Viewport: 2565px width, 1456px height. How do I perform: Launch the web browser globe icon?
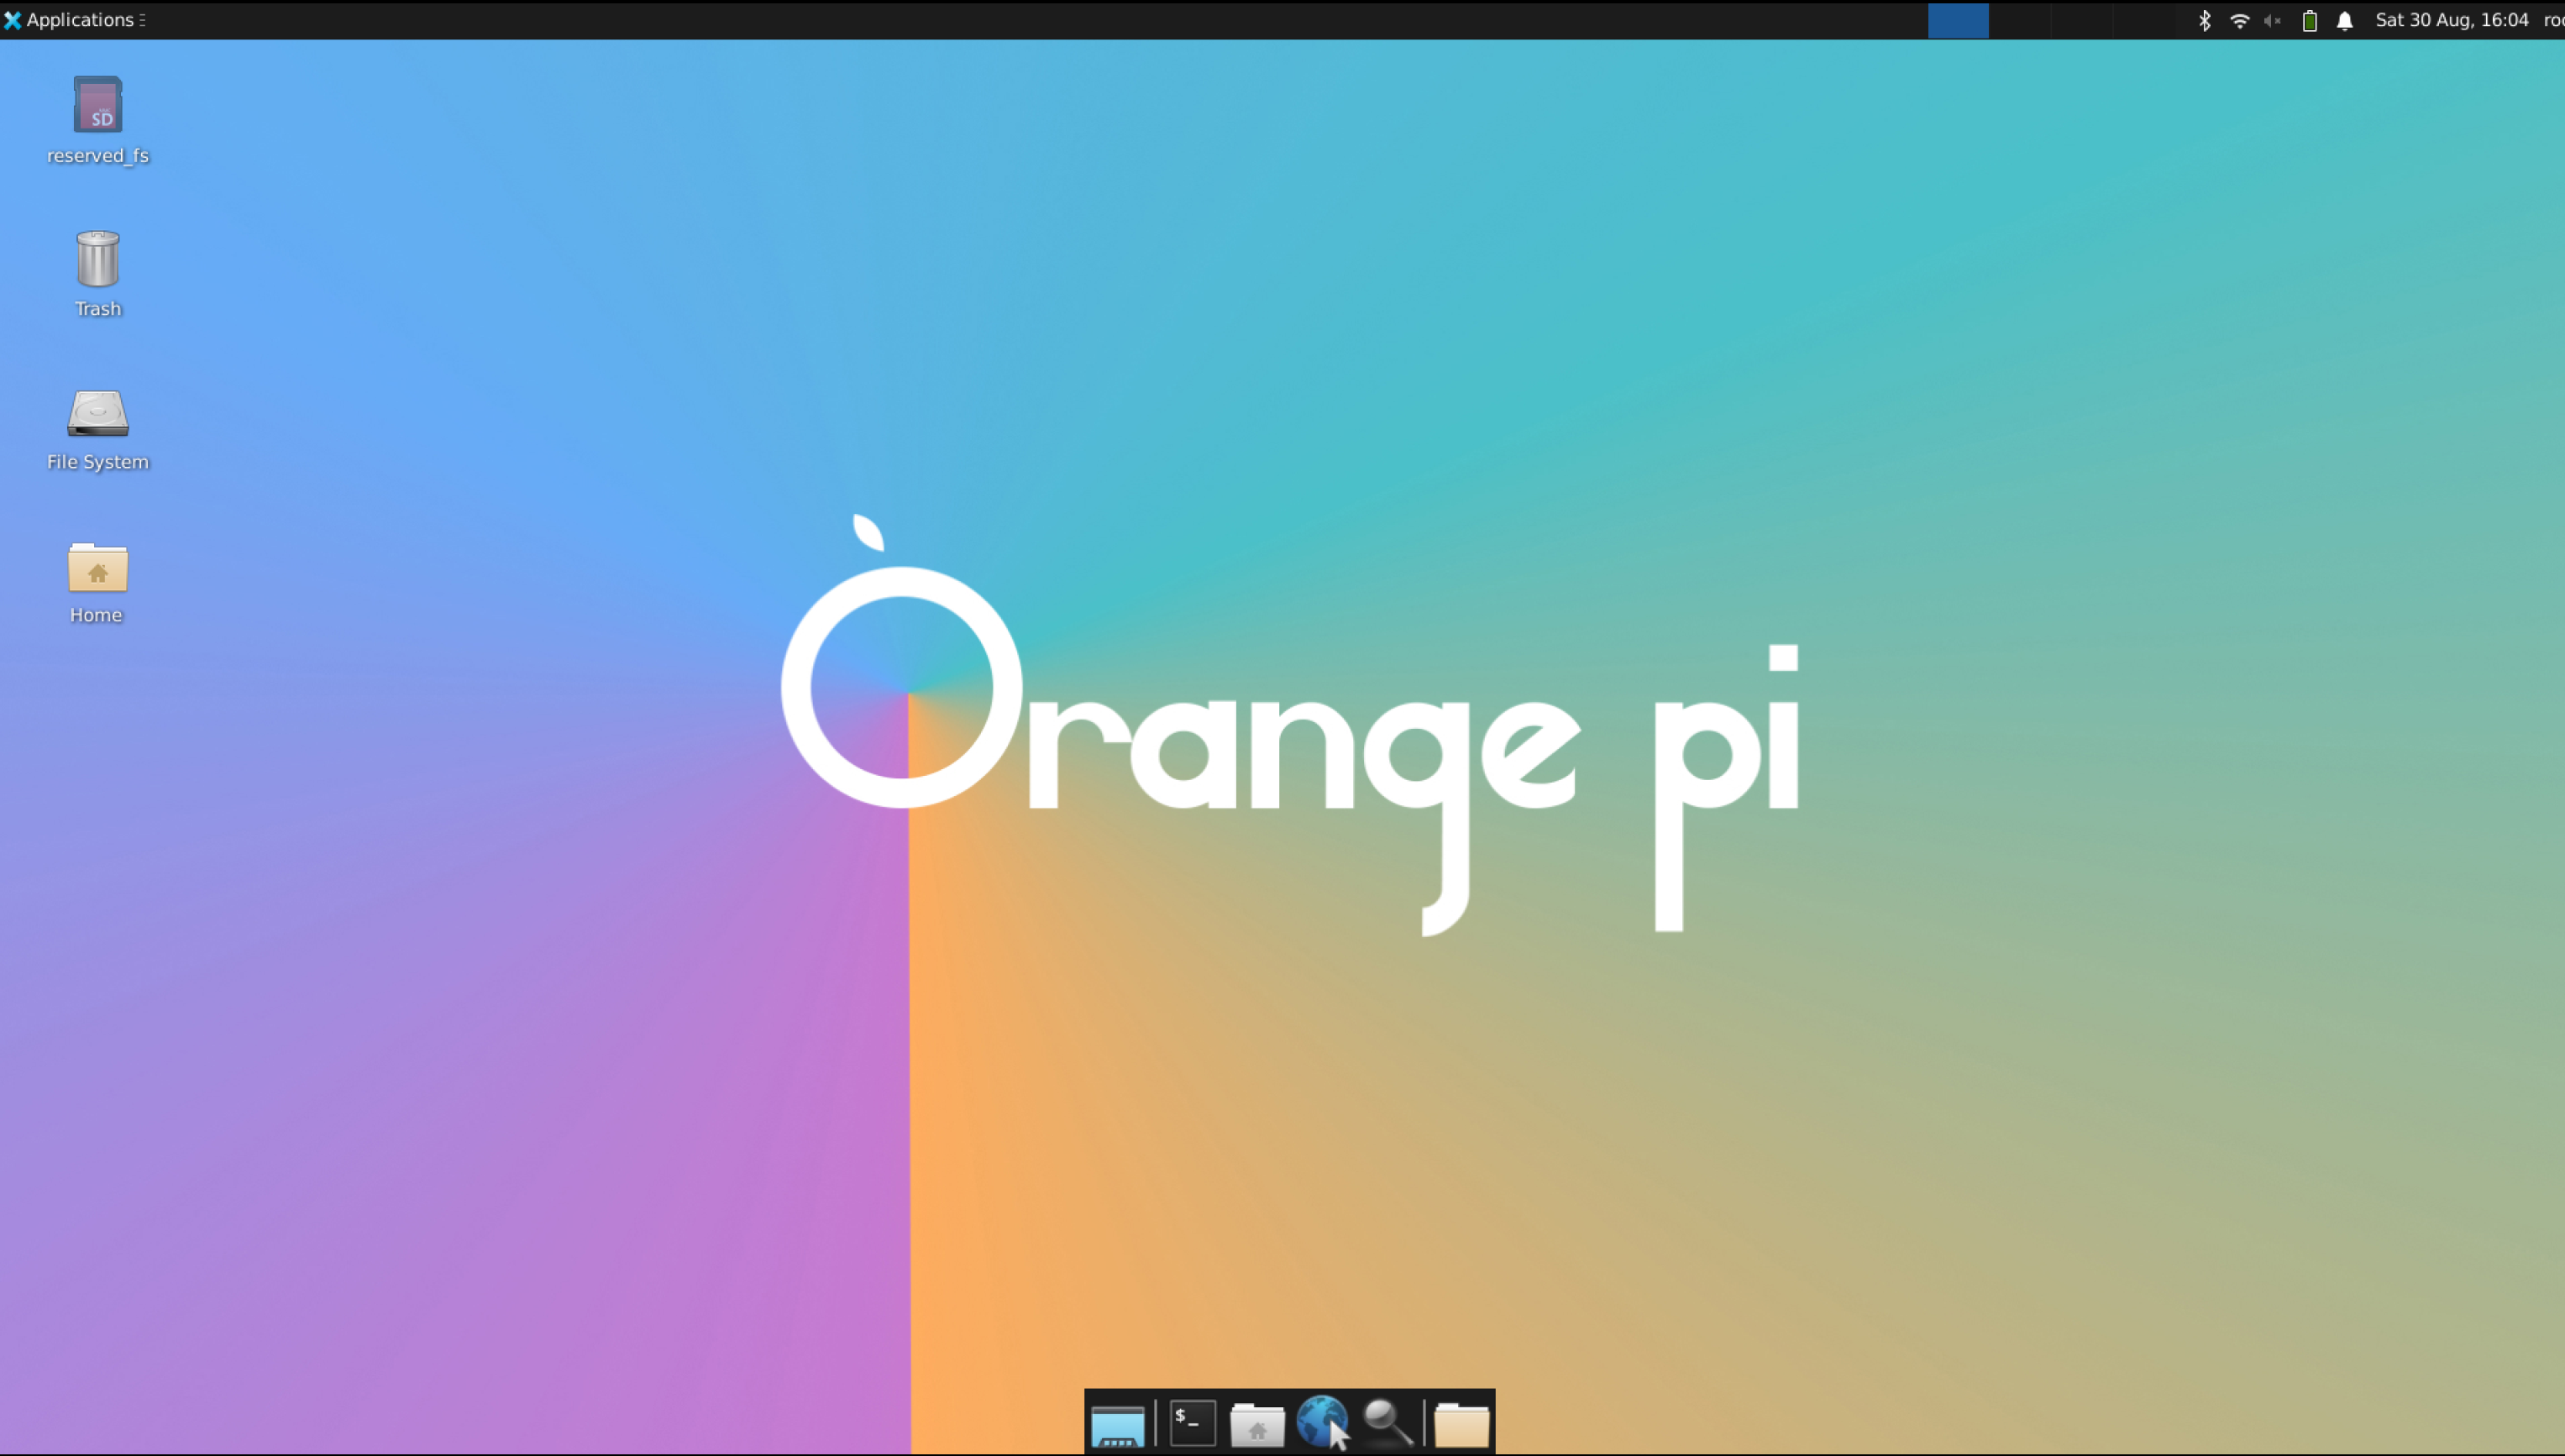coord(1322,1422)
